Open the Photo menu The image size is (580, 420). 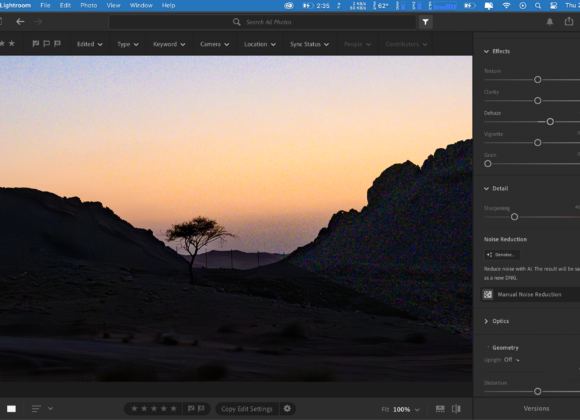tap(89, 5)
